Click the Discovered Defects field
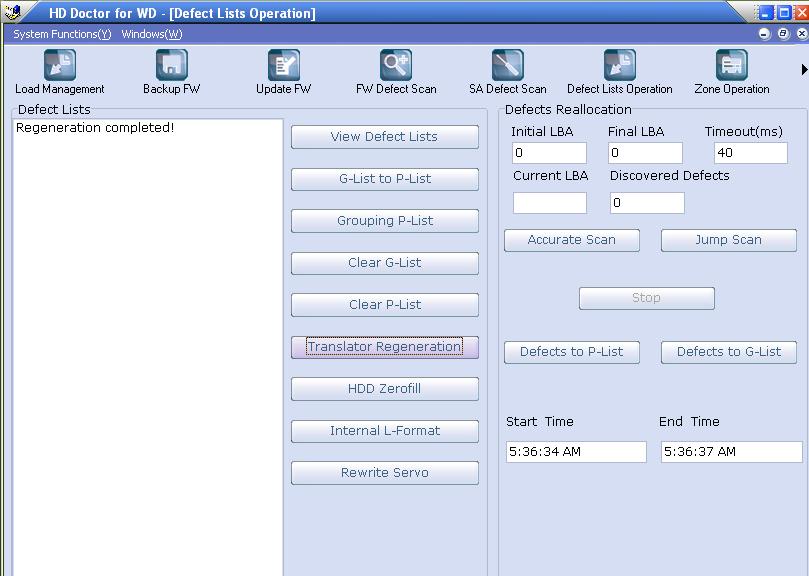The image size is (809, 576). [x=647, y=203]
